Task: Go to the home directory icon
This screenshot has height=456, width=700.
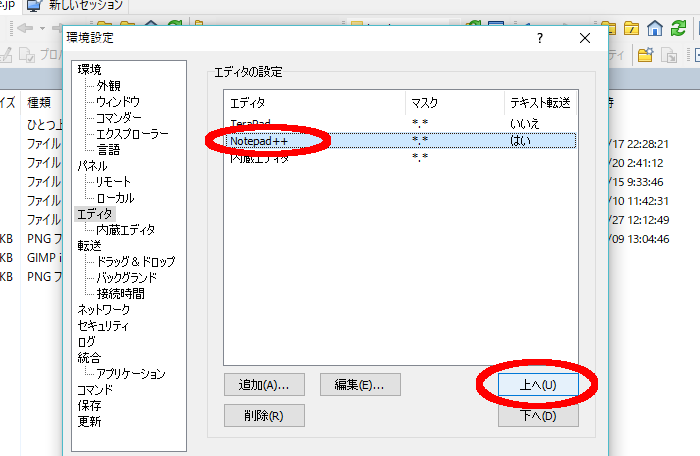Action: tap(655, 29)
